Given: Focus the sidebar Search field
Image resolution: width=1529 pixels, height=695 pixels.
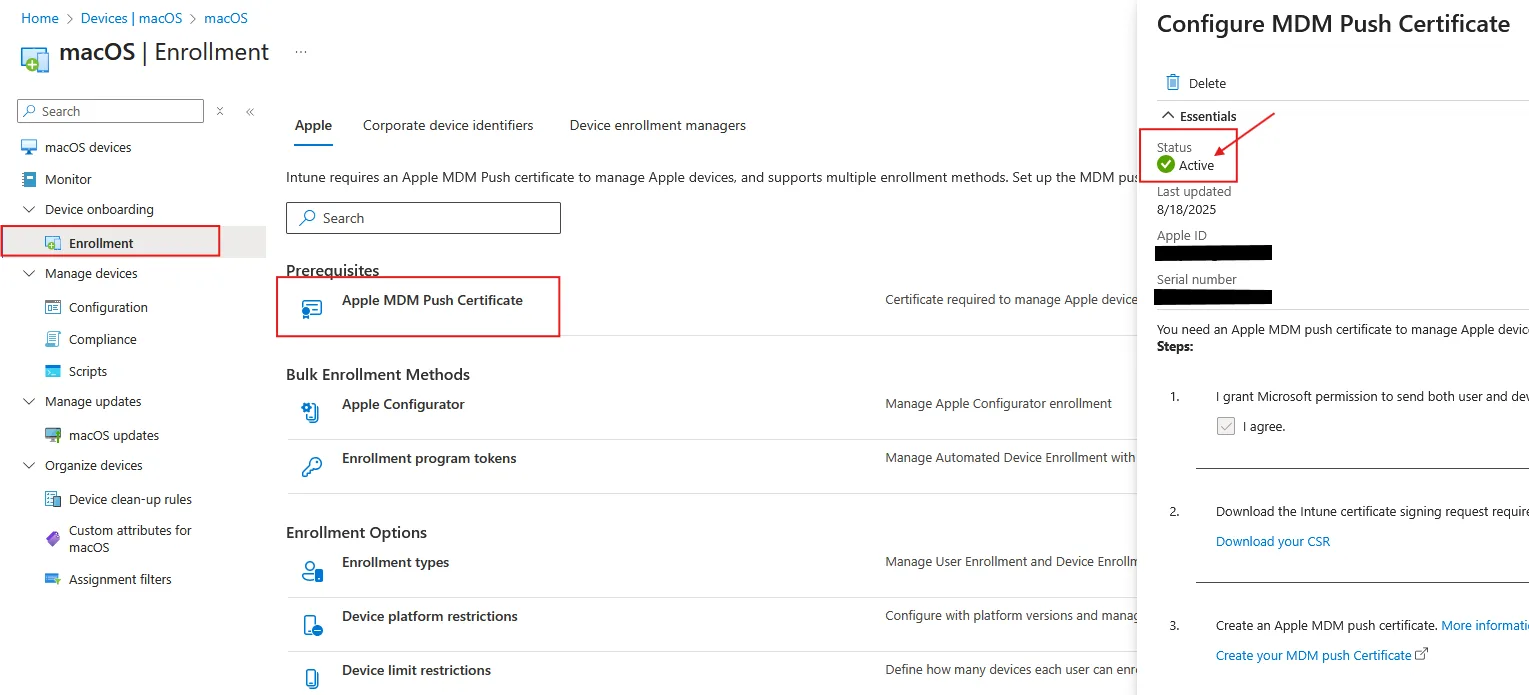Looking at the screenshot, I should pos(110,111).
